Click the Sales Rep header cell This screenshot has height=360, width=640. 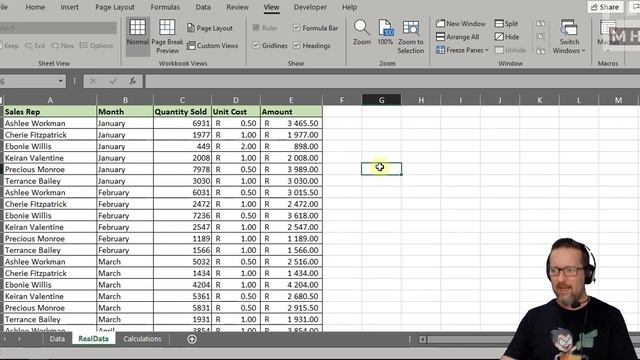[50, 111]
